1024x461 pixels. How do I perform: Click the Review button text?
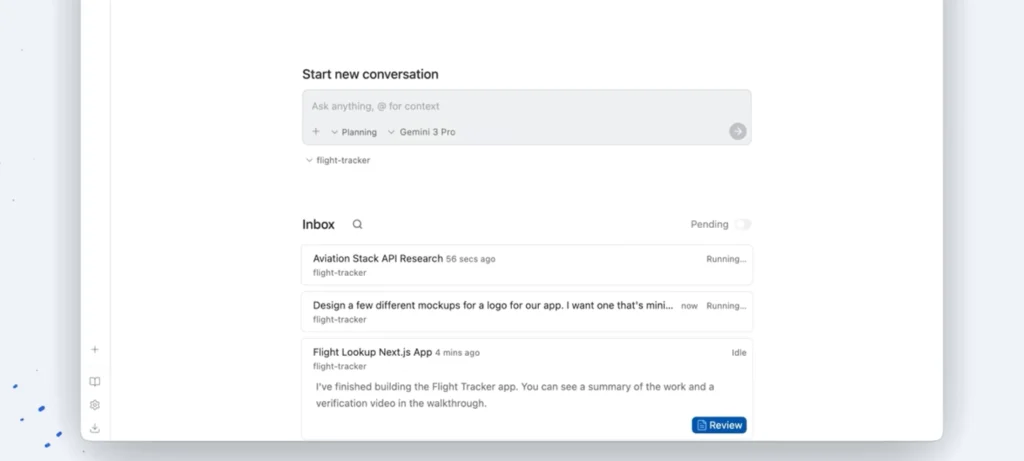point(726,425)
